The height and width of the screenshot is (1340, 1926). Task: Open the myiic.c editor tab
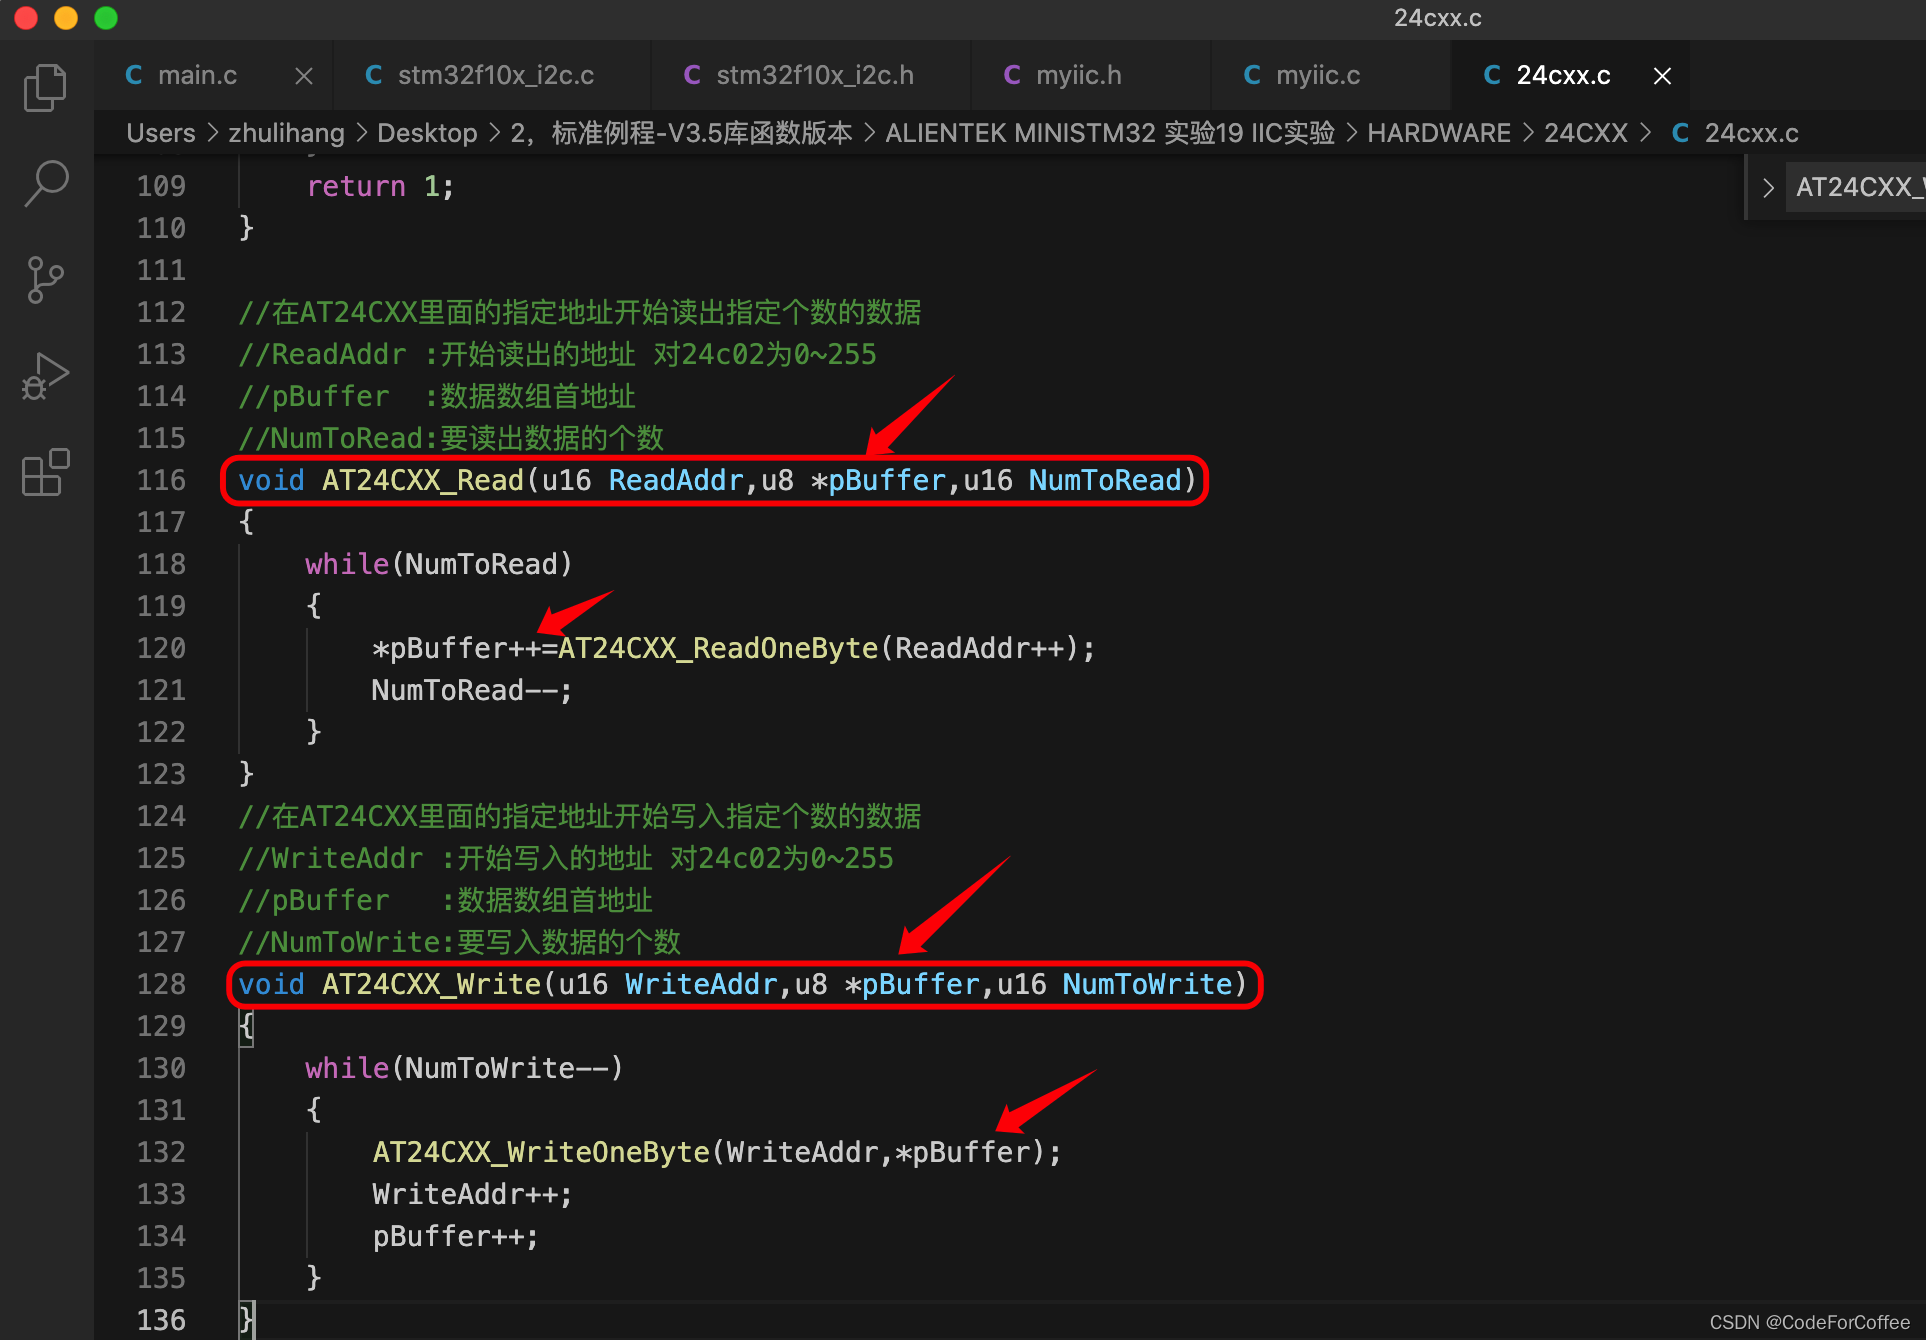coord(1317,76)
